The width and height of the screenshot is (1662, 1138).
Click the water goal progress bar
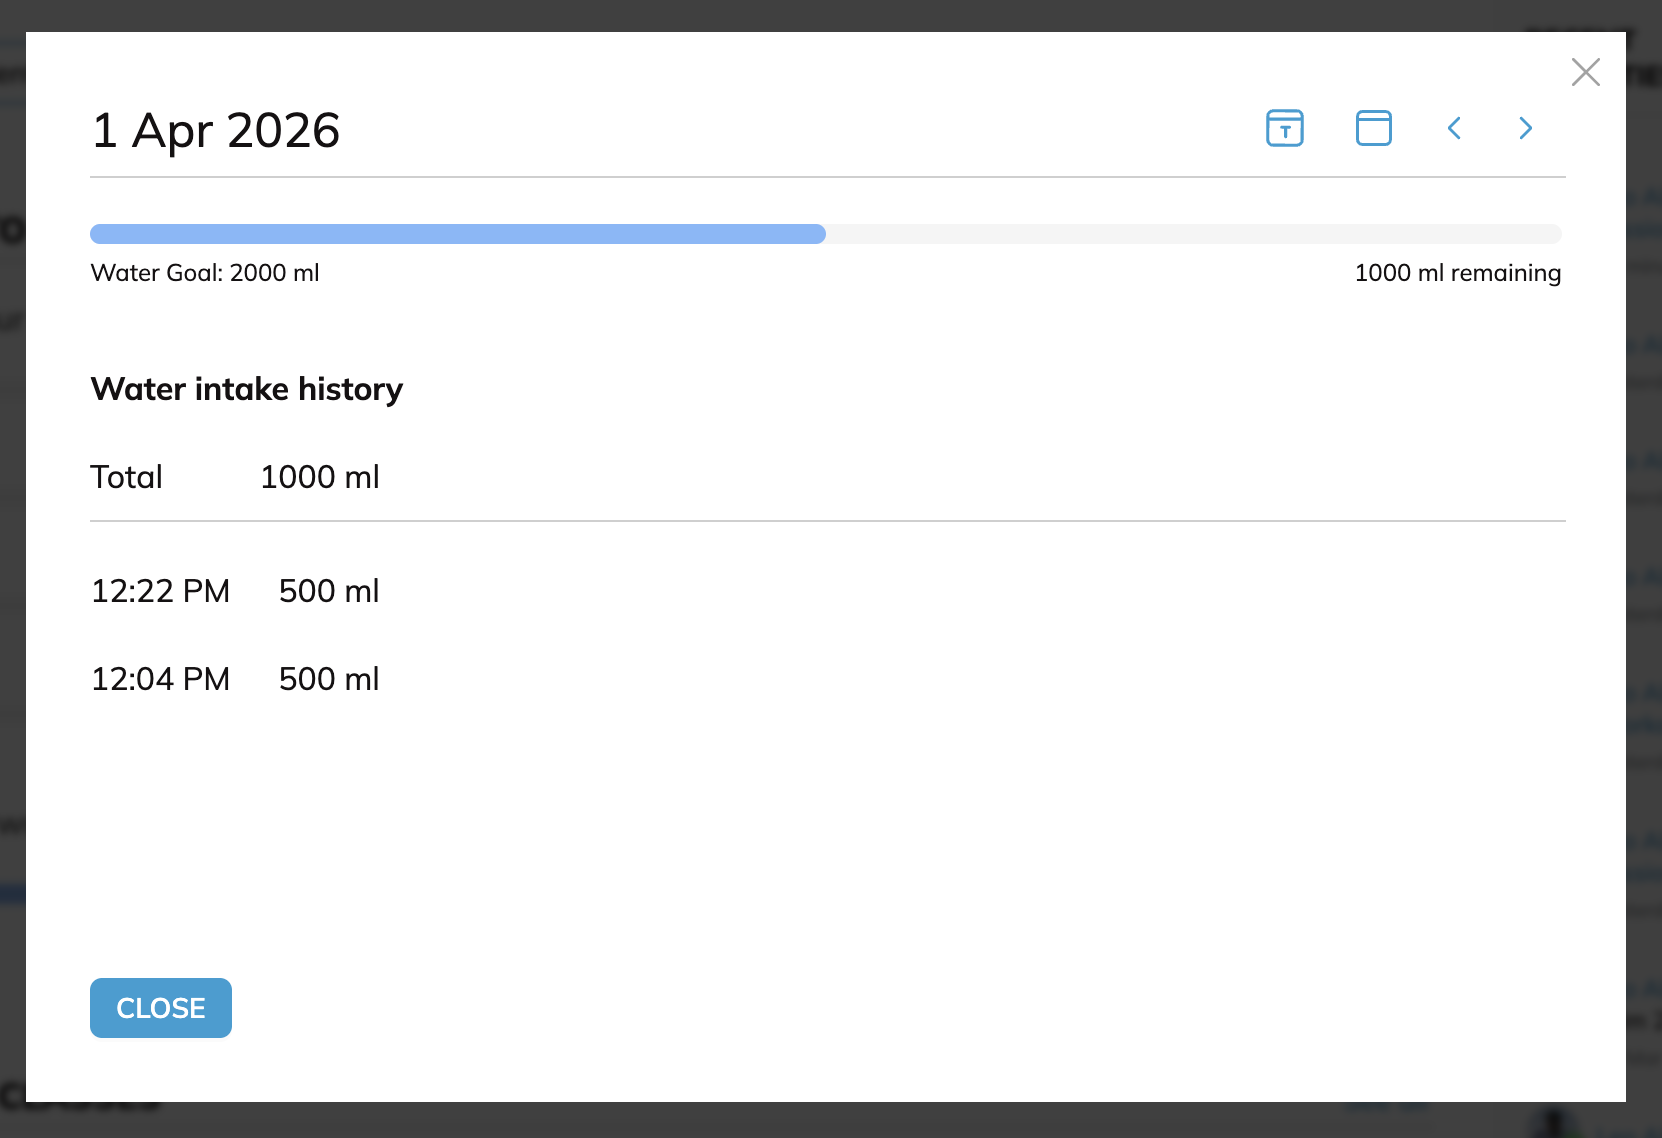[x=825, y=234]
